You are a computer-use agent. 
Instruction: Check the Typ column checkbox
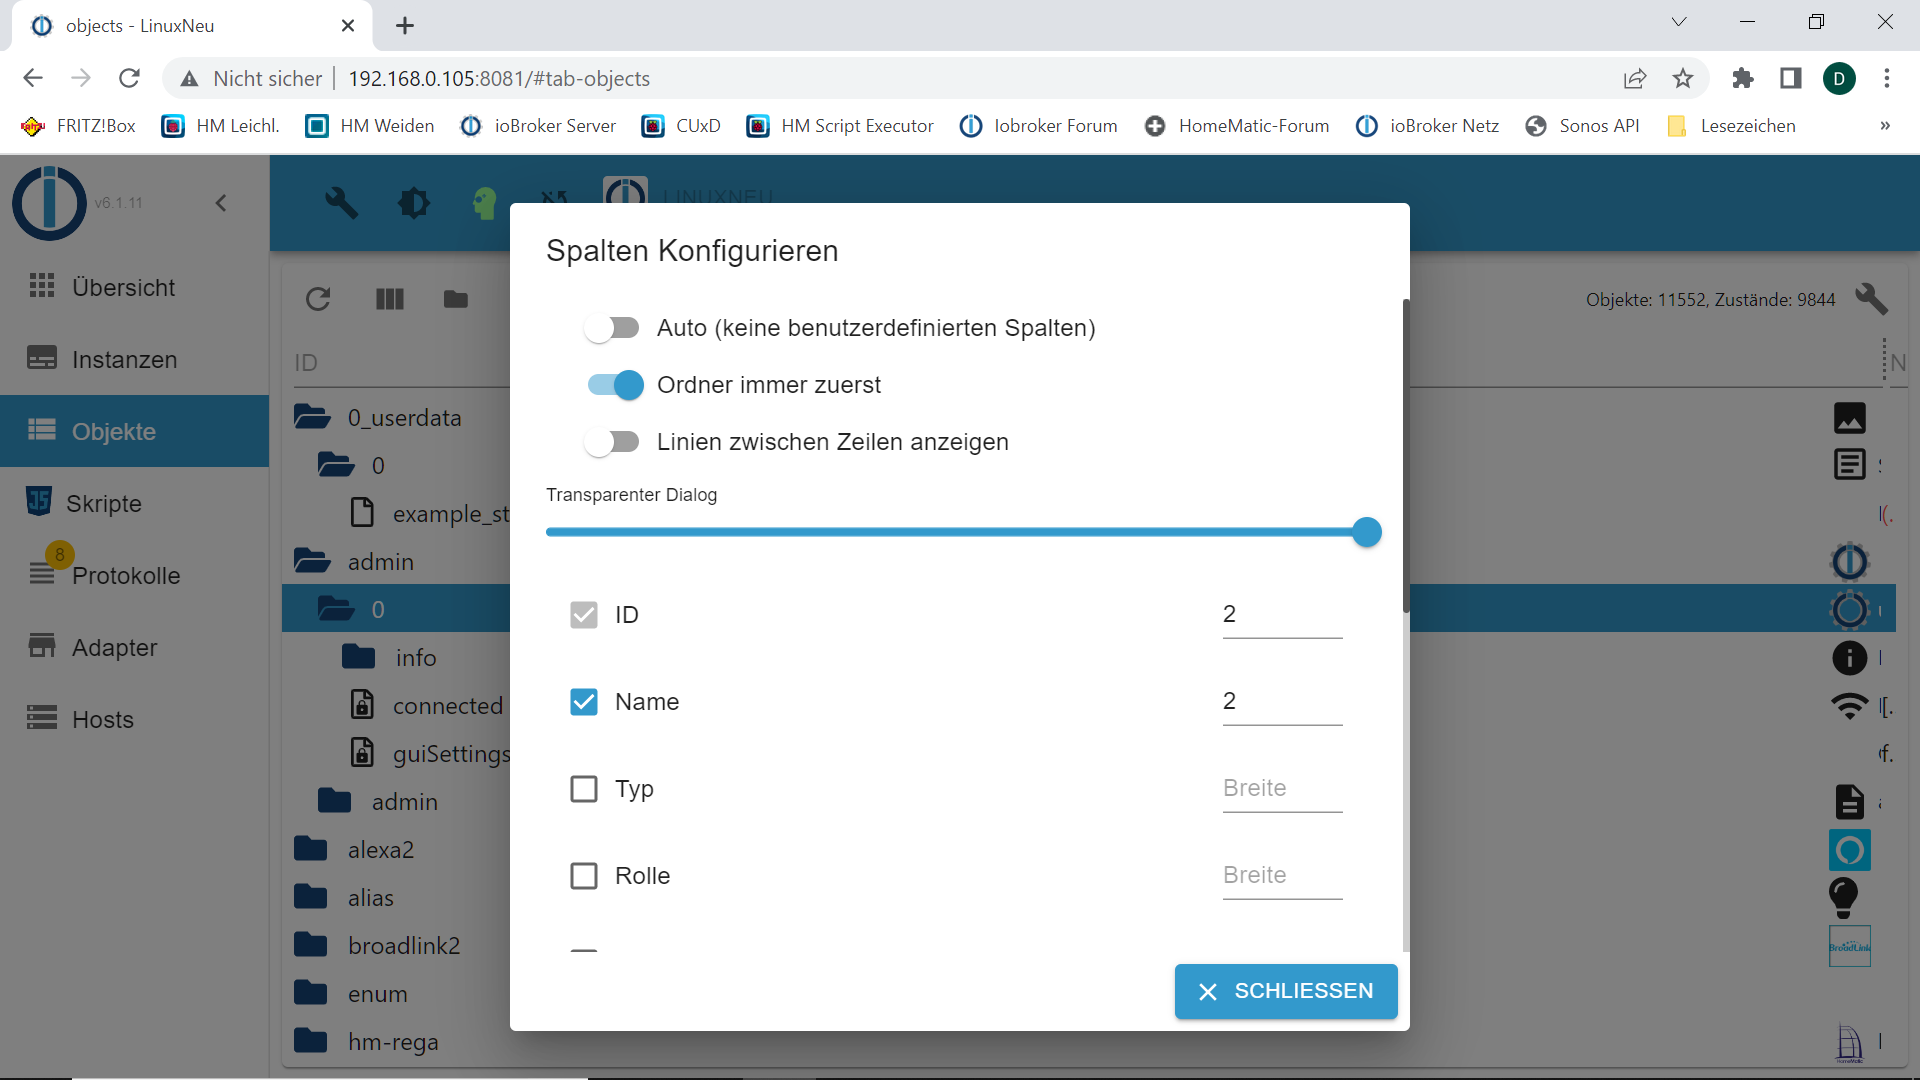coord(584,789)
